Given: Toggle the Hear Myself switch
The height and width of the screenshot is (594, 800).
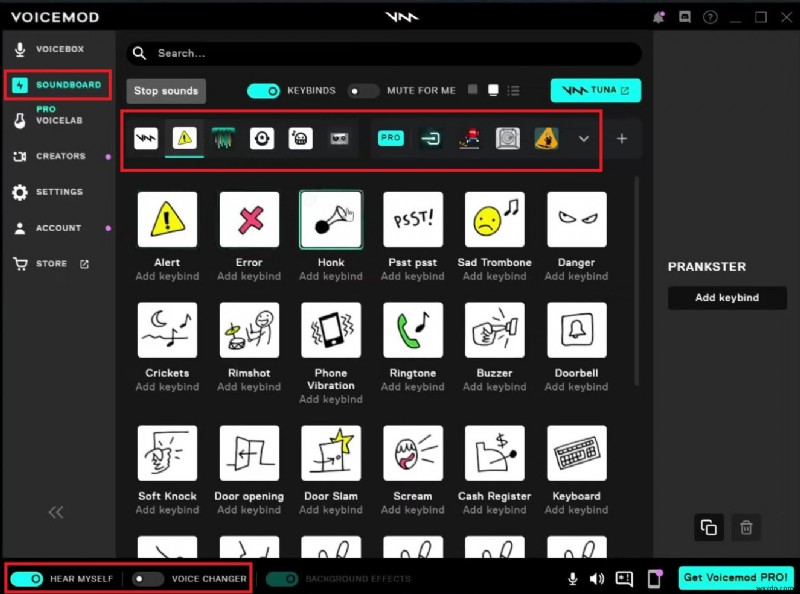Looking at the screenshot, I should [x=27, y=579].
